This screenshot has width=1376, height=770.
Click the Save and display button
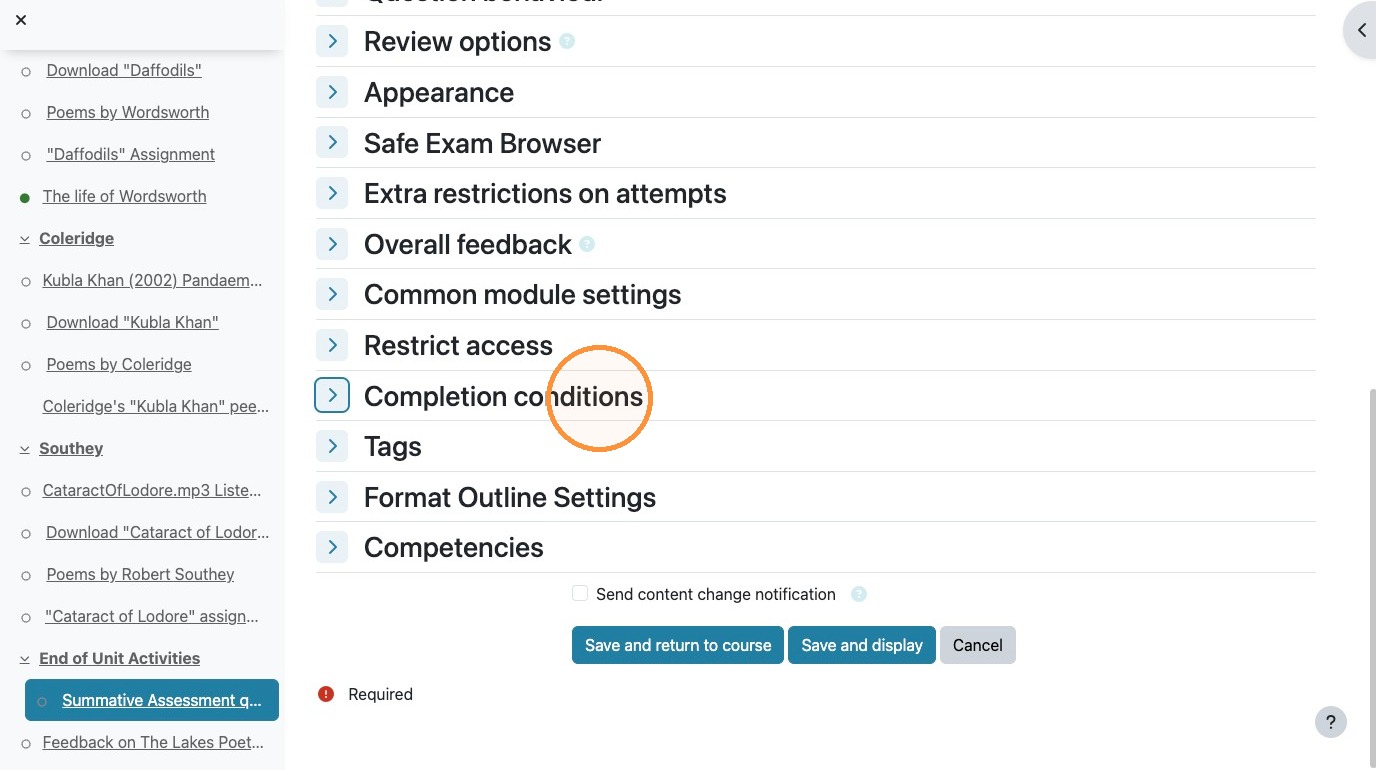(x=862, y=645)
